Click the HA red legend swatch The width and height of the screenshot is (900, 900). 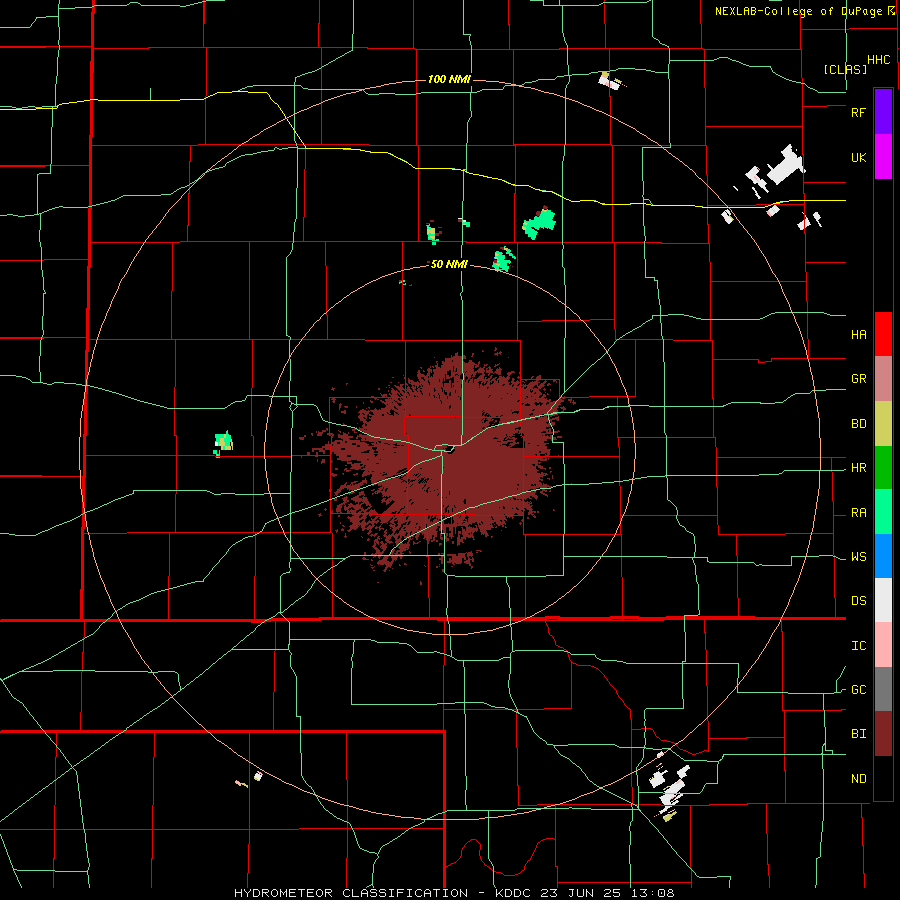pos(883,334)
